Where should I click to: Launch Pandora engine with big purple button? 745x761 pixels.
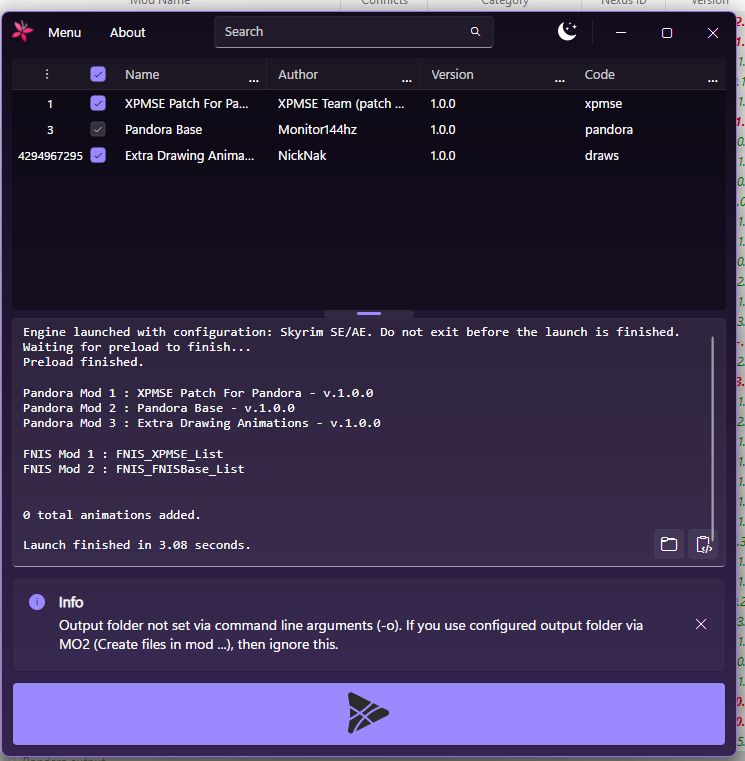pos(369,713)
